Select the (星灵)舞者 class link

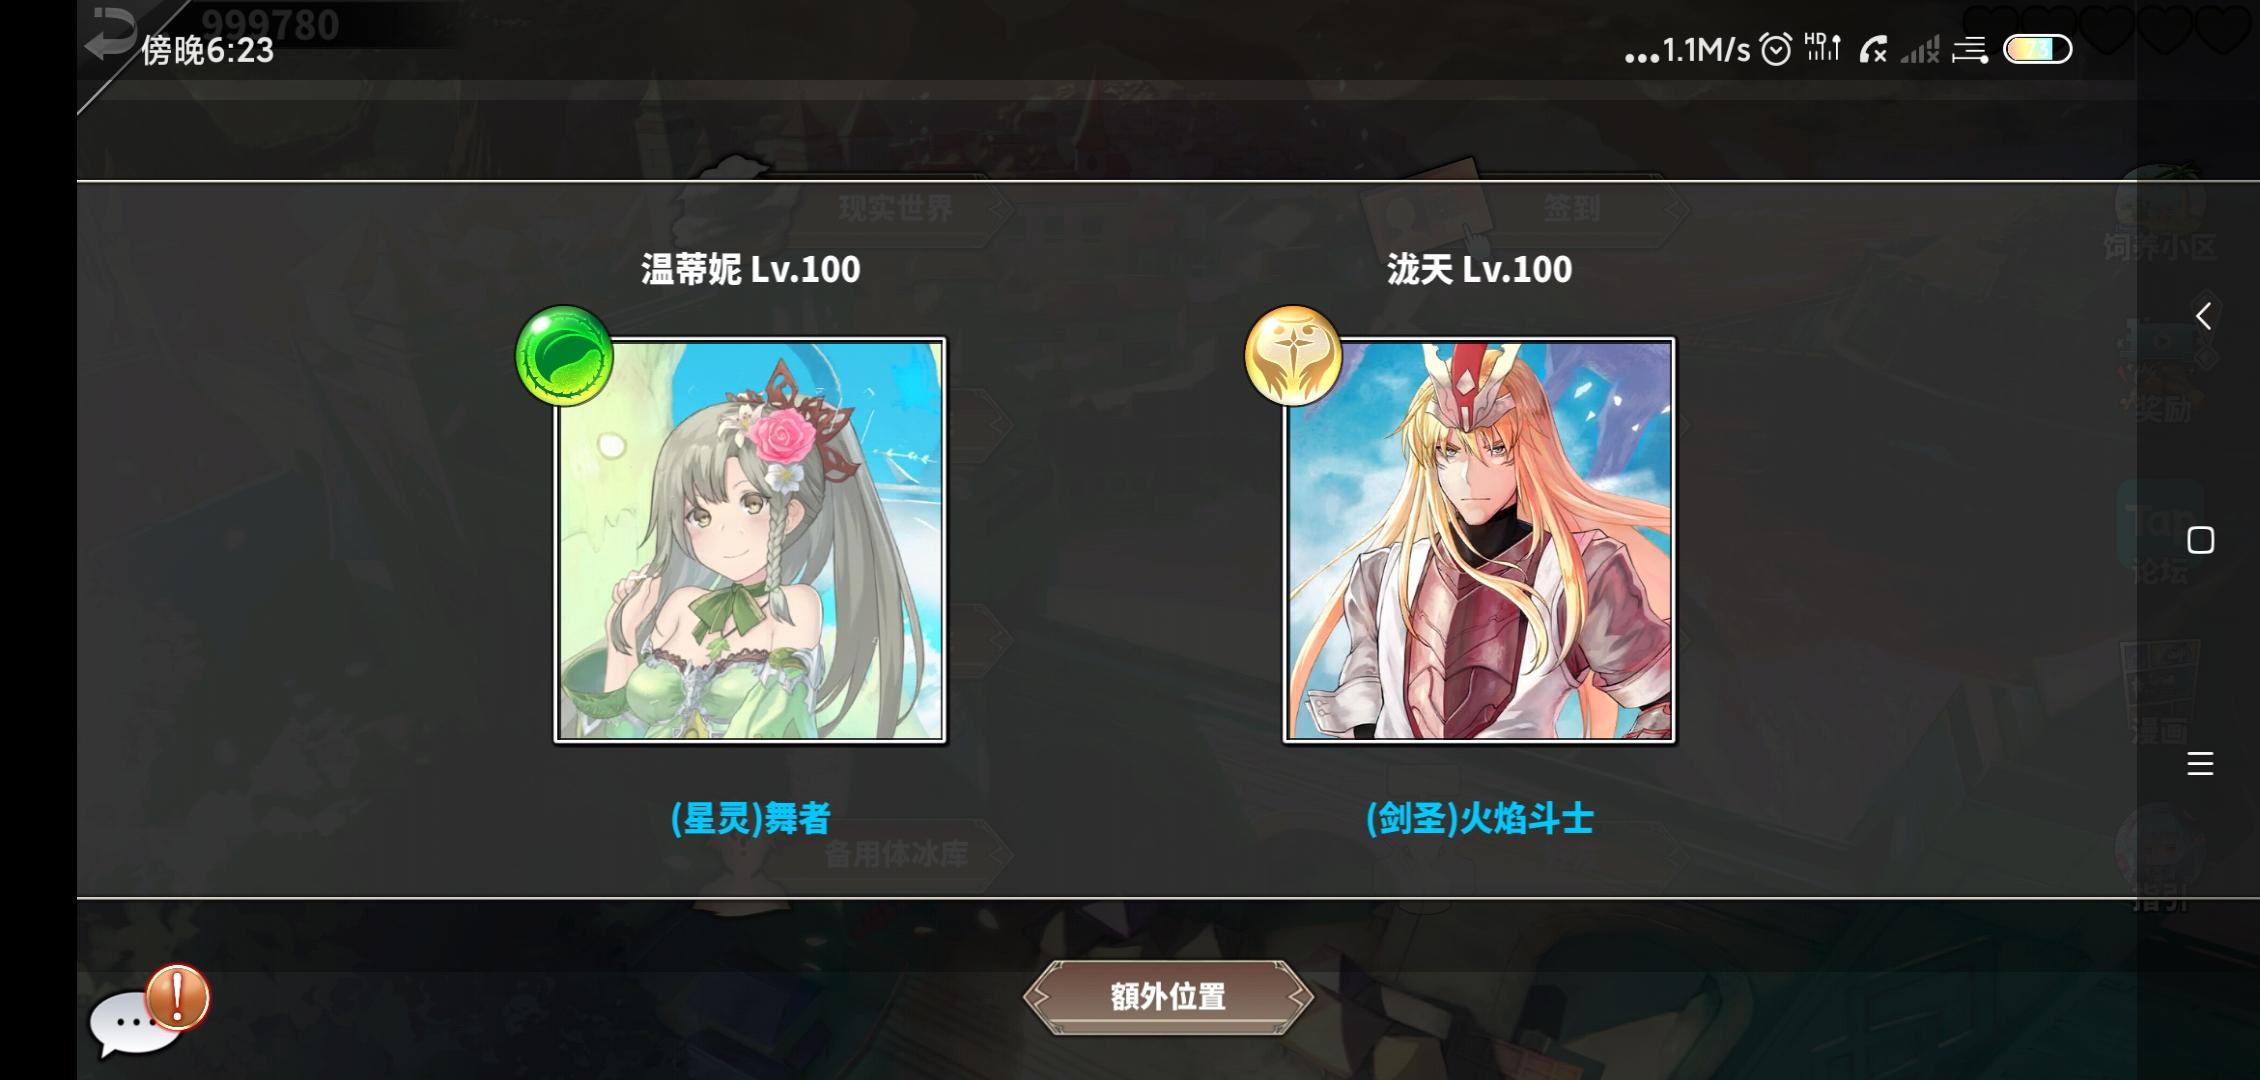coord(750,819)
